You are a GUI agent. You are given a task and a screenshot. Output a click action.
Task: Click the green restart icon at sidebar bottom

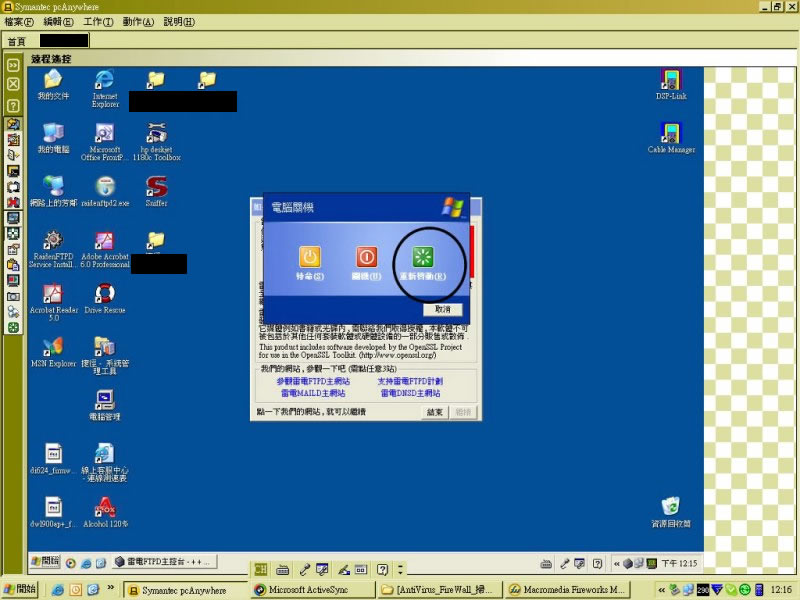click(x=13, y=328)
